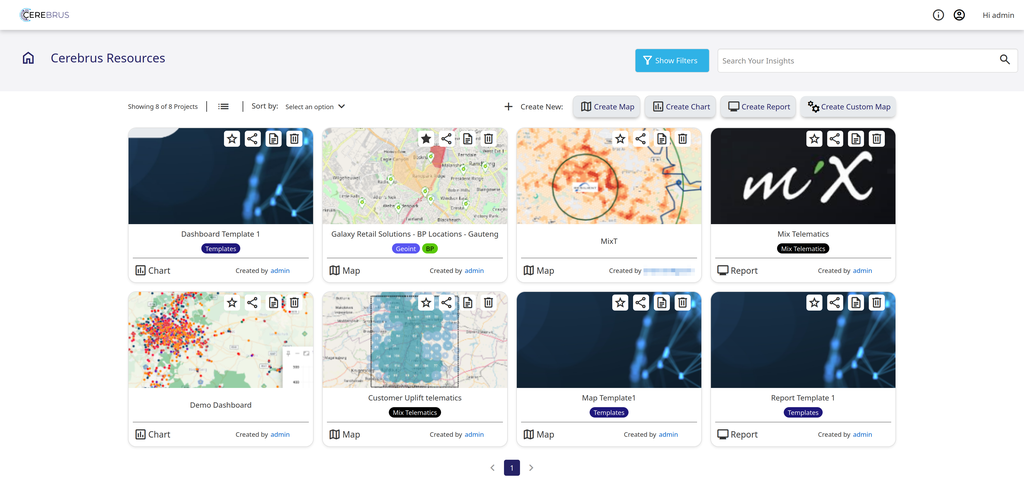This screenshot has width=1024, height=480.
Task: Click Mix Telematics tag on Customer Uplift card
Action: pyautogui.click(x=415, y=413)
